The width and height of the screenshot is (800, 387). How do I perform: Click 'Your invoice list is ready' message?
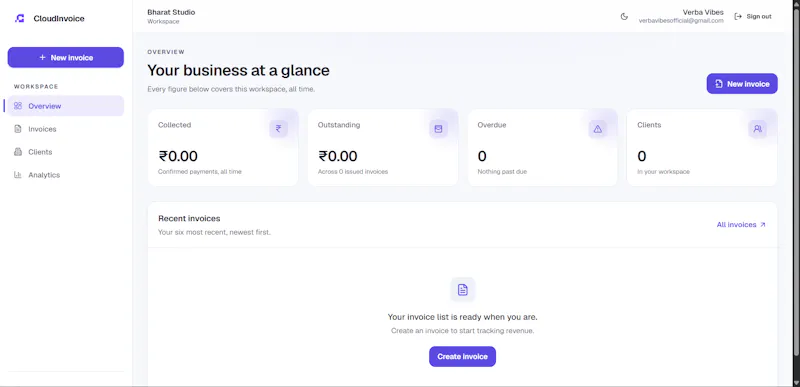tap(462, 317)
